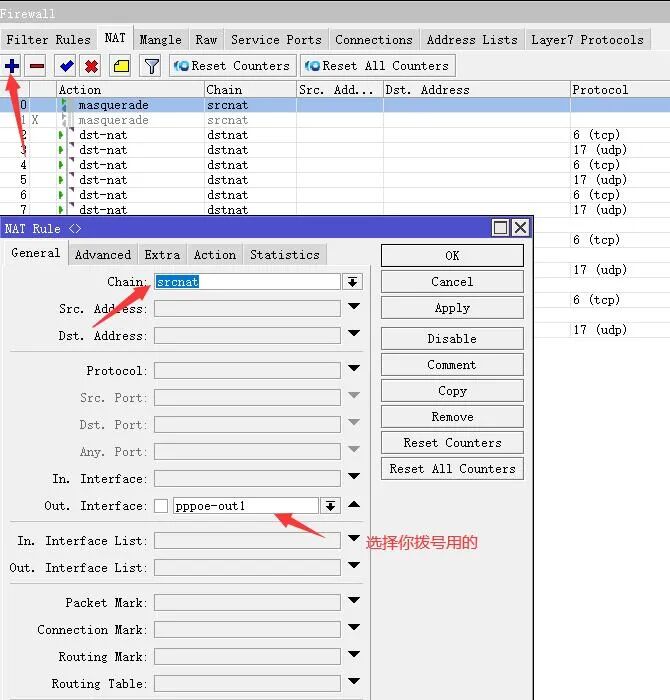Click the Apply button
Screen dimensions: 670x700
[x=452, y=308]
